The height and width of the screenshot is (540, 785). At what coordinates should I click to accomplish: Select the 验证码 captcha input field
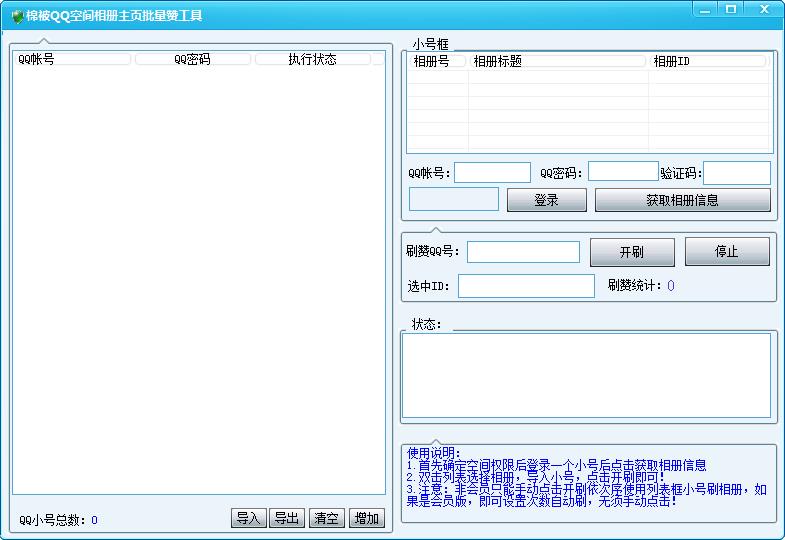(x=737, y=173)
